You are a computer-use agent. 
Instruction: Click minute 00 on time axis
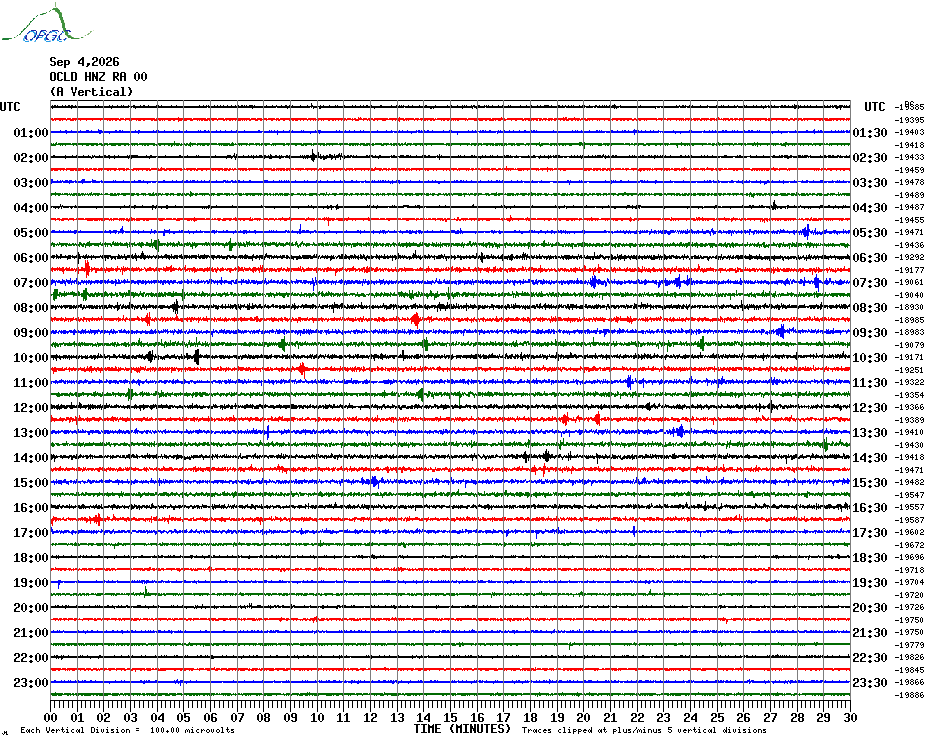click(x=51, y=718)
